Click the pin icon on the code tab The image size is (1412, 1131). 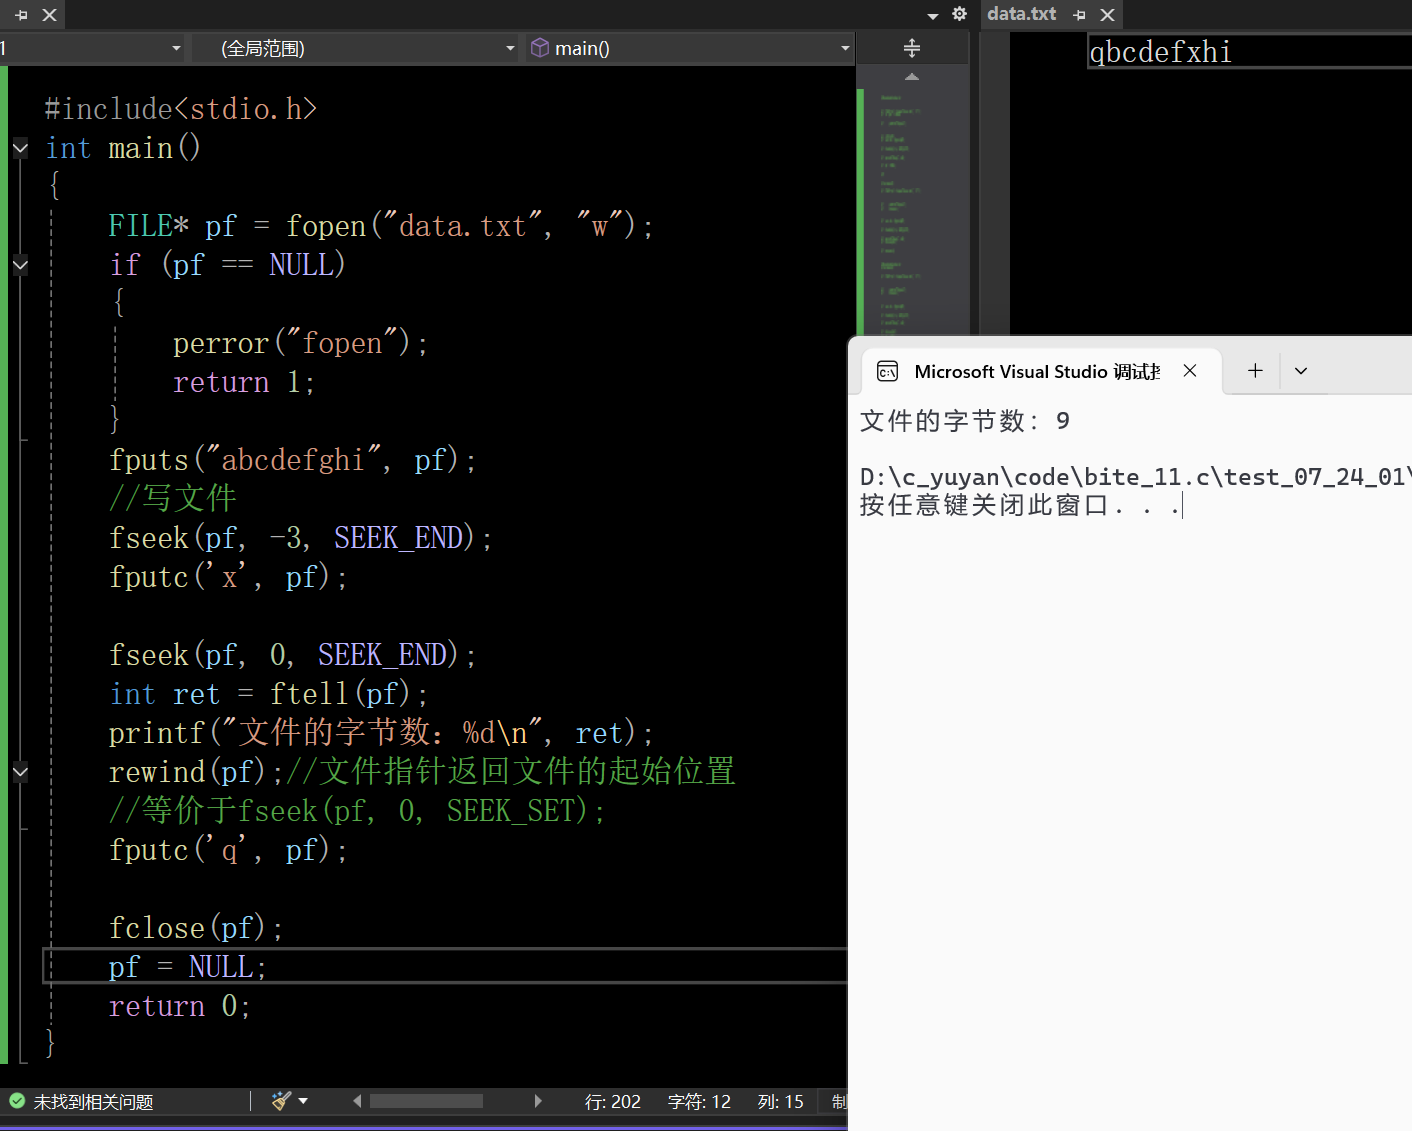(21, 15)
